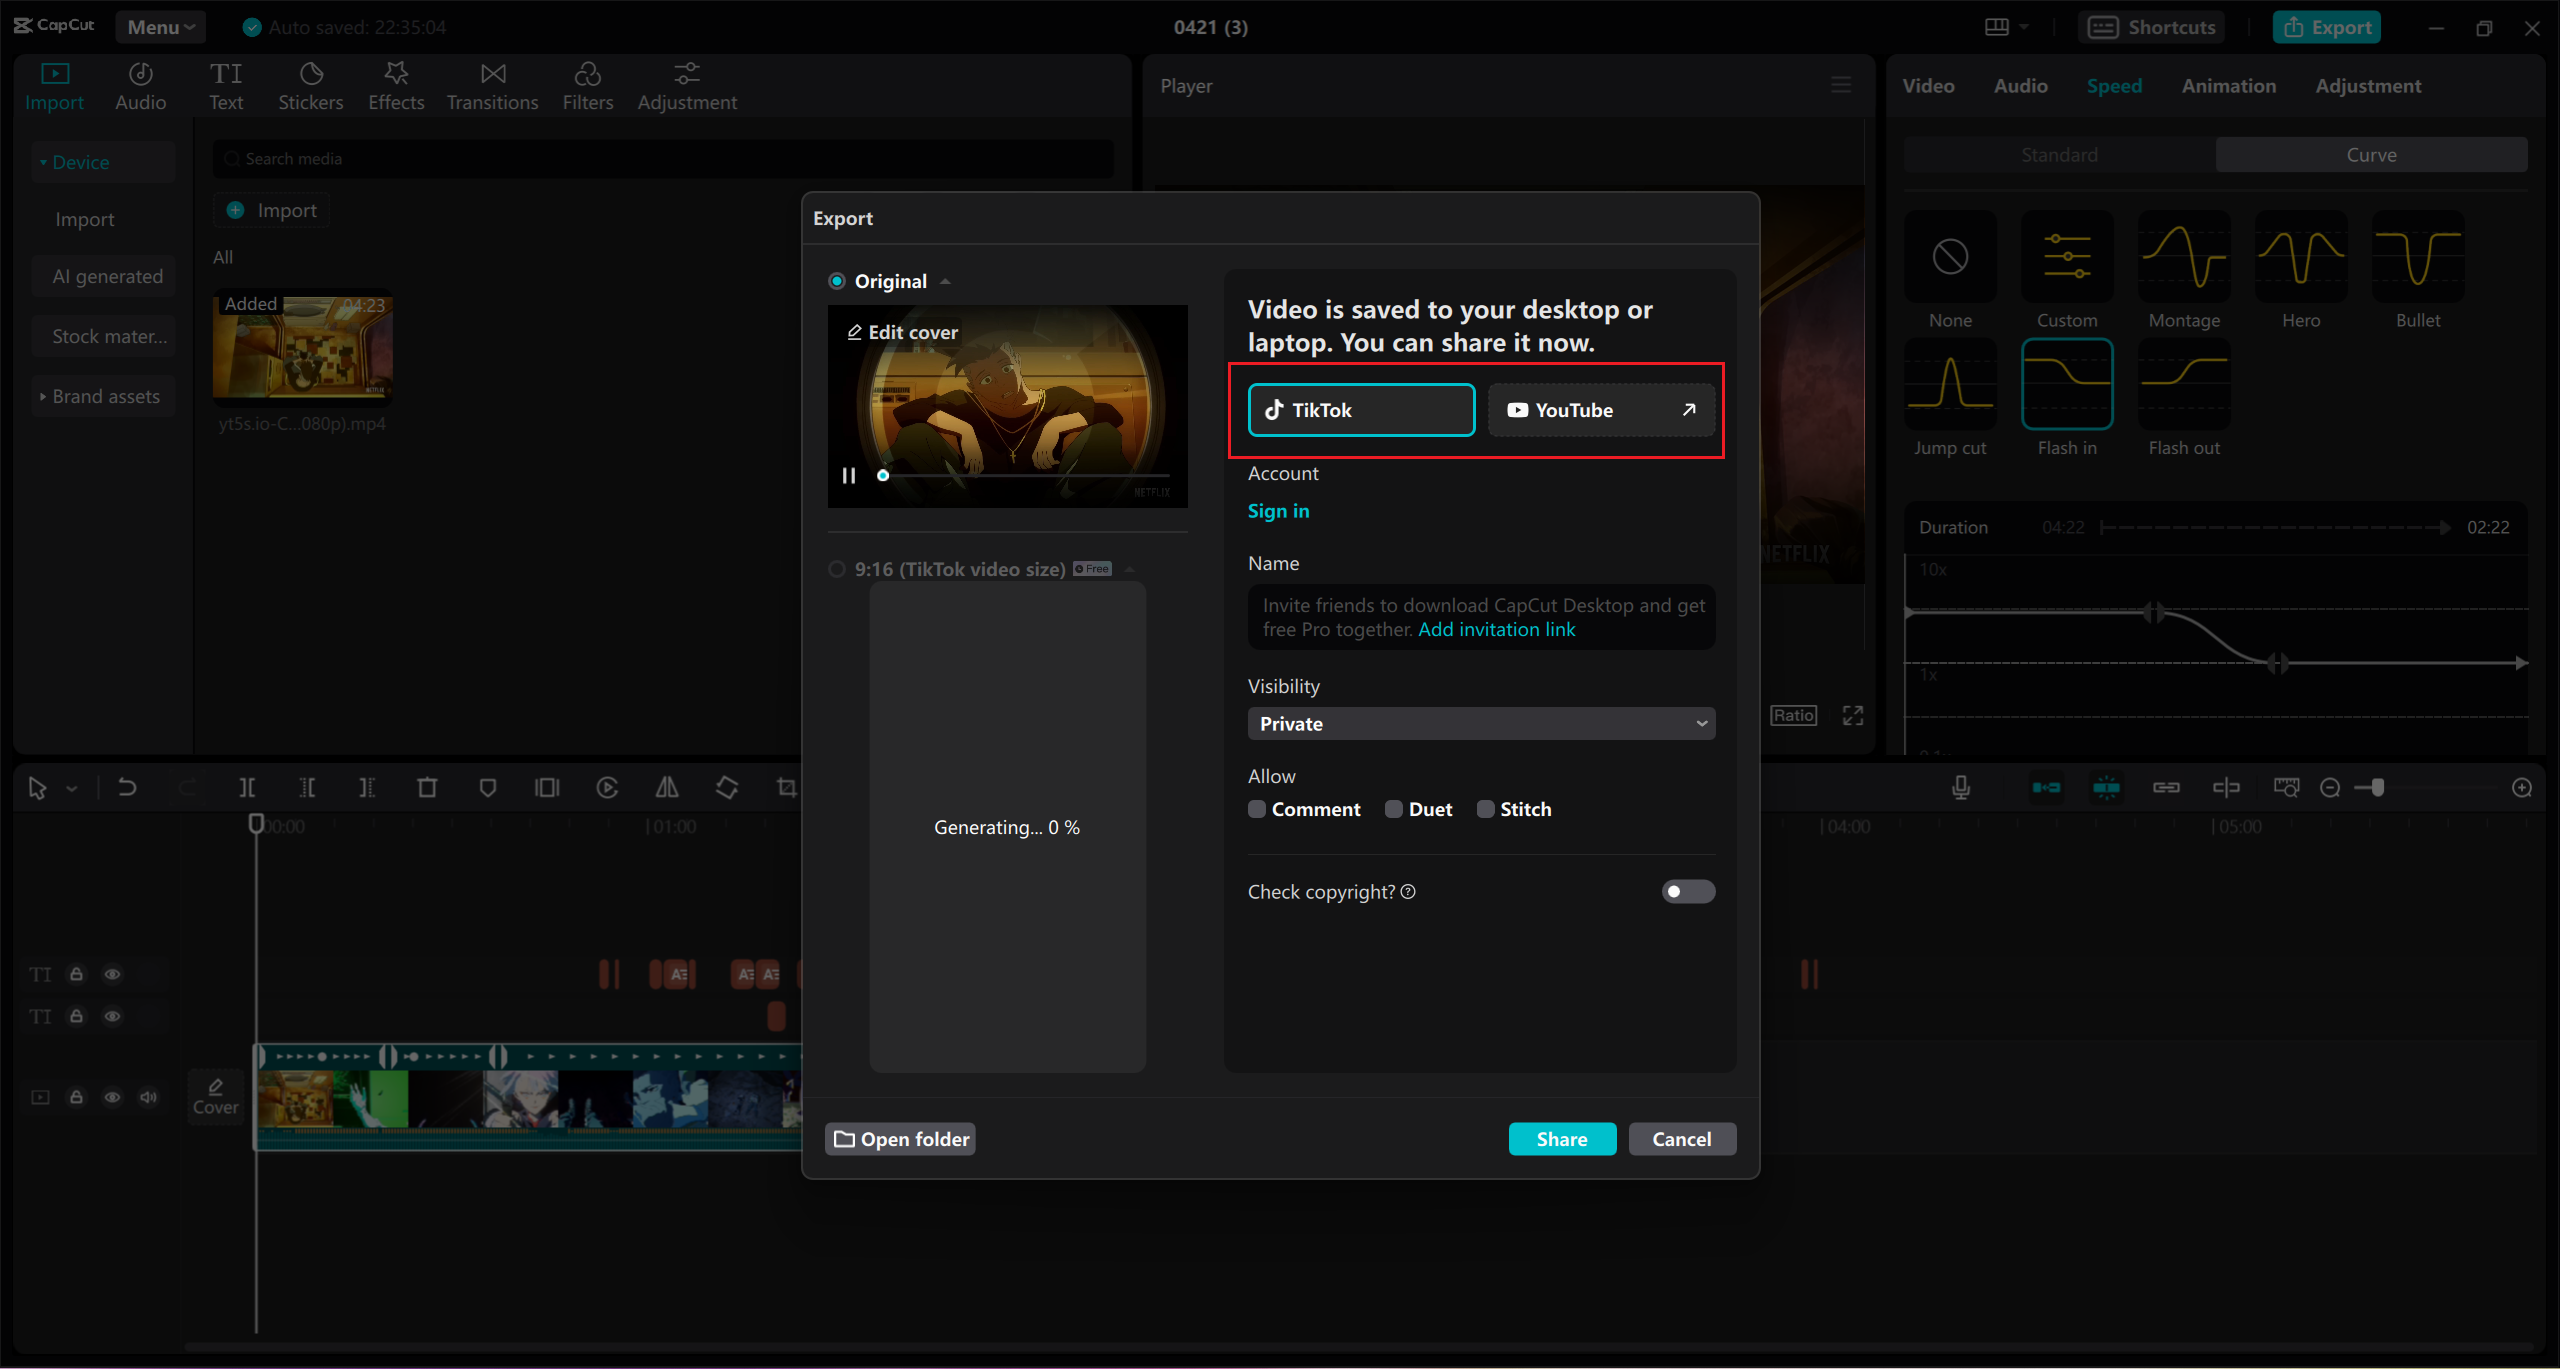Click the Sign in link
This screenshot has width=2560, height=1369.
pos(1278,511)
